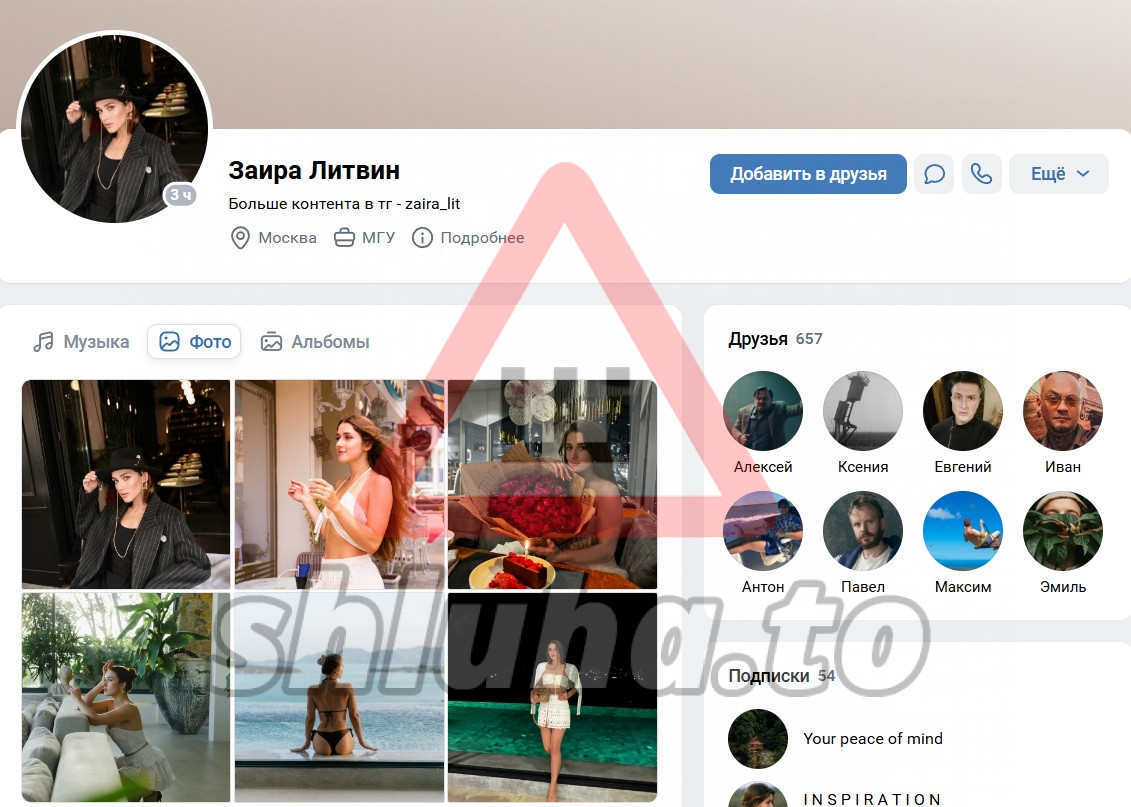The width and height of the screenshot is (1131, 807).
Task: Click the location pin icon next to Москва
Action: coord(240,238)
